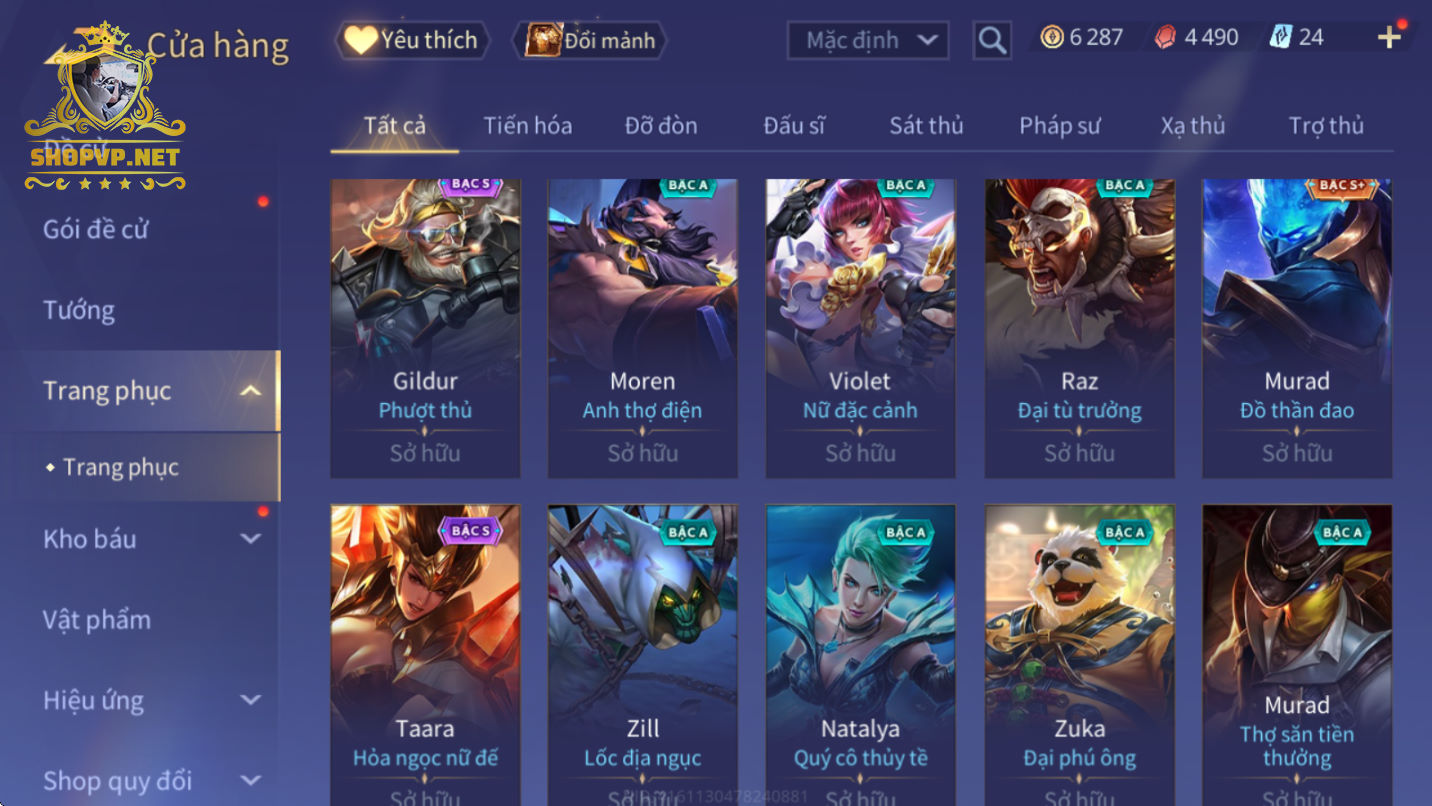Screen dimensions: 1432x806
Task: Switch to the Sát thủ tab
Action: (x=926, y=126)
